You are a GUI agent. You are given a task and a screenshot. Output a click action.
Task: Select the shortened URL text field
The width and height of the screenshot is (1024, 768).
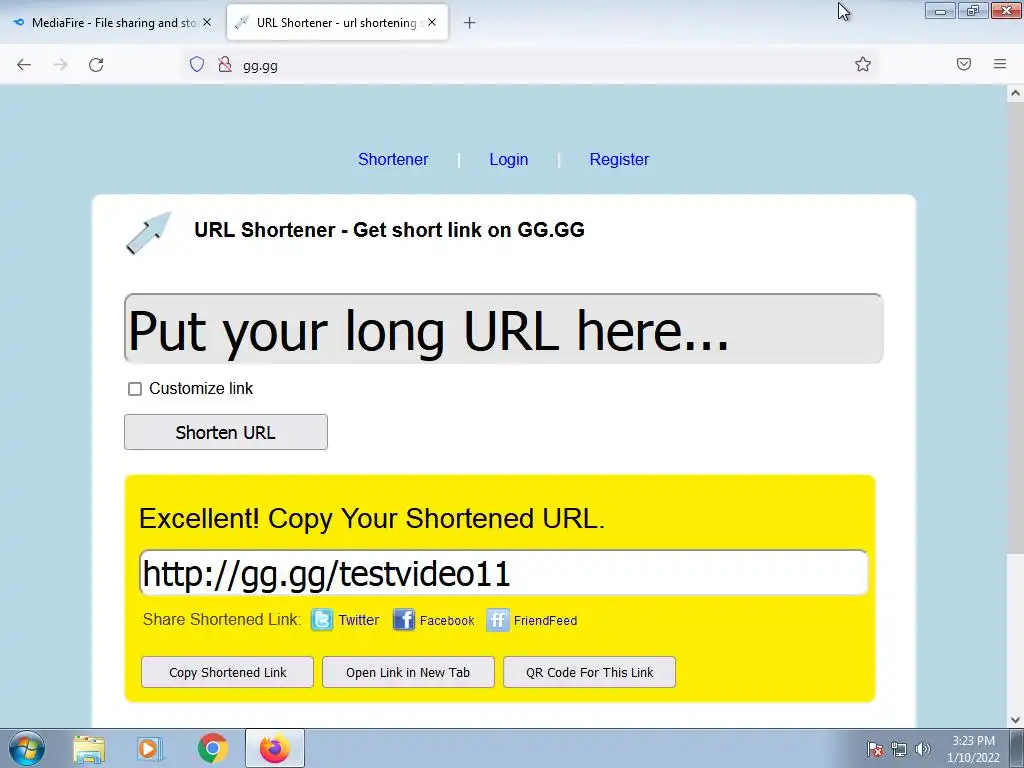504,573
